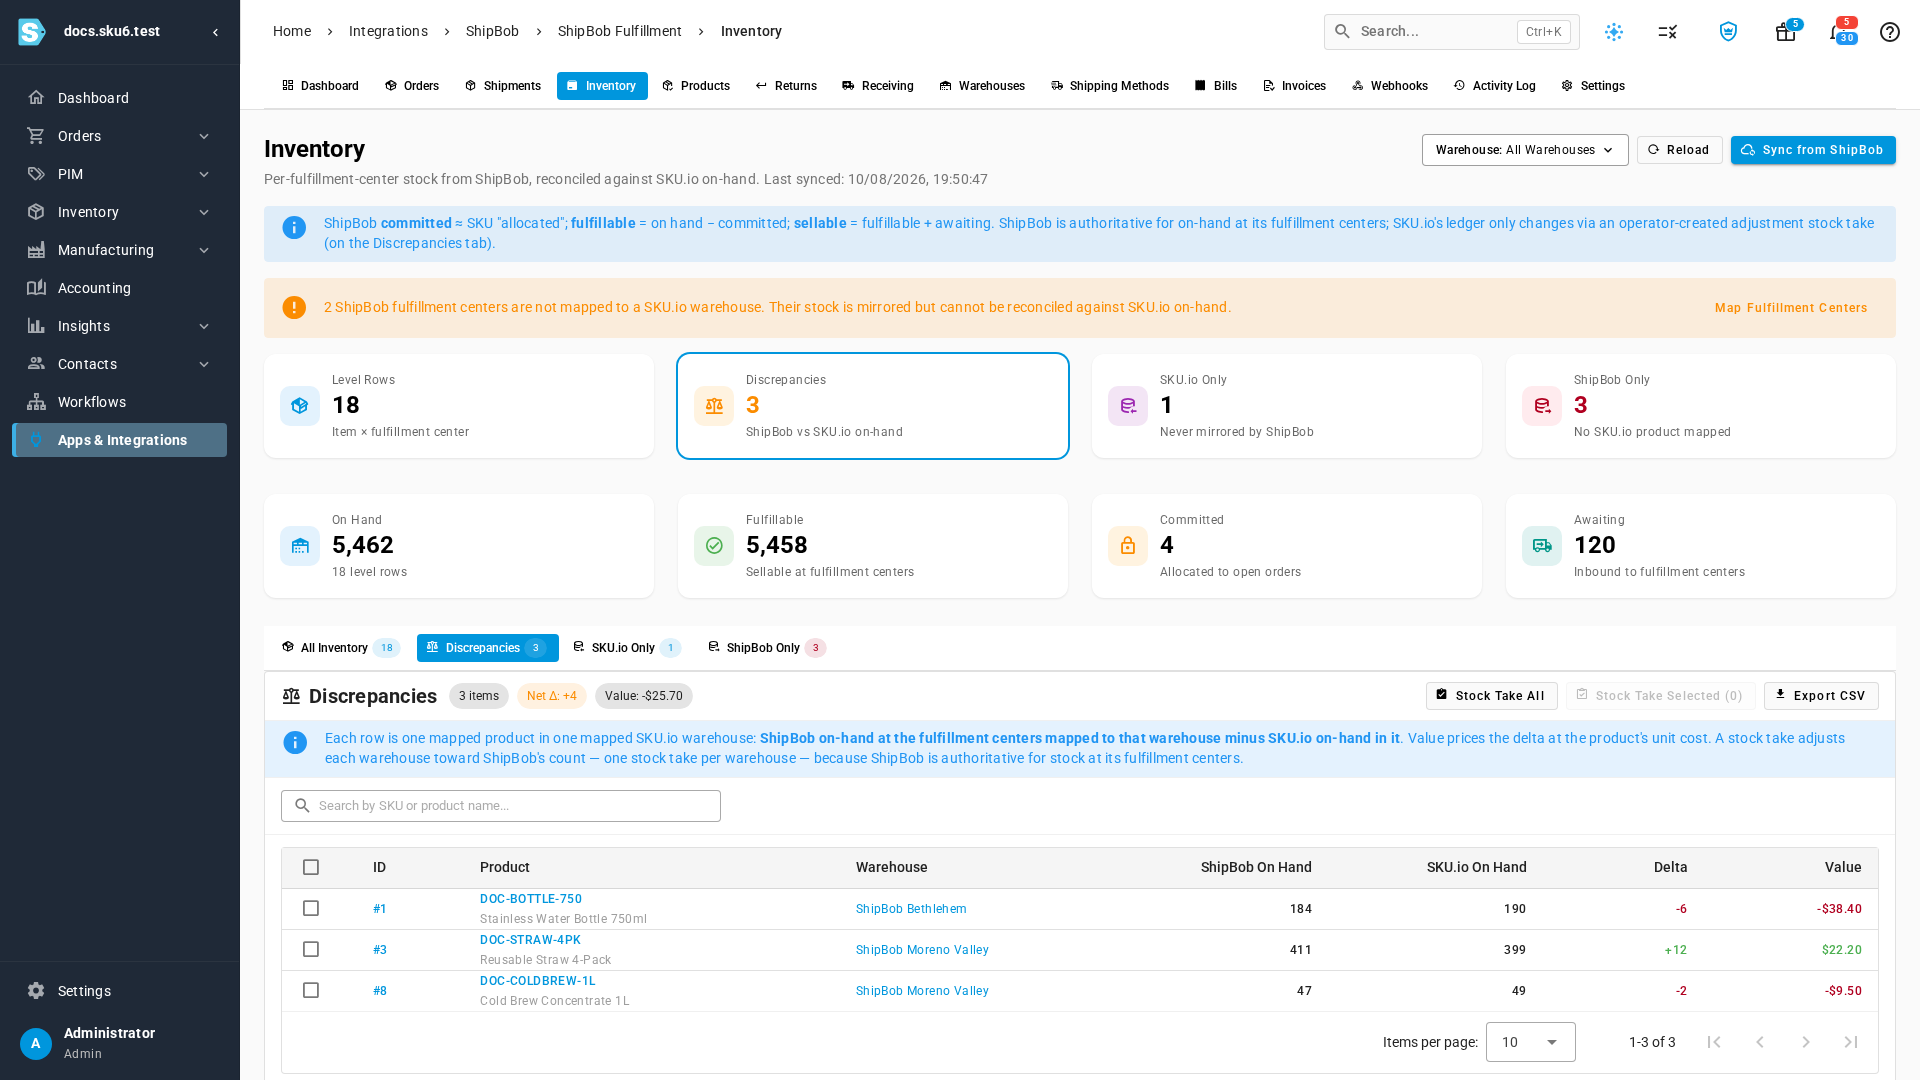Viewport: 1920px width, 1080px height.
Task: Open the Webhooks tab
Action: coord(1390,86)
